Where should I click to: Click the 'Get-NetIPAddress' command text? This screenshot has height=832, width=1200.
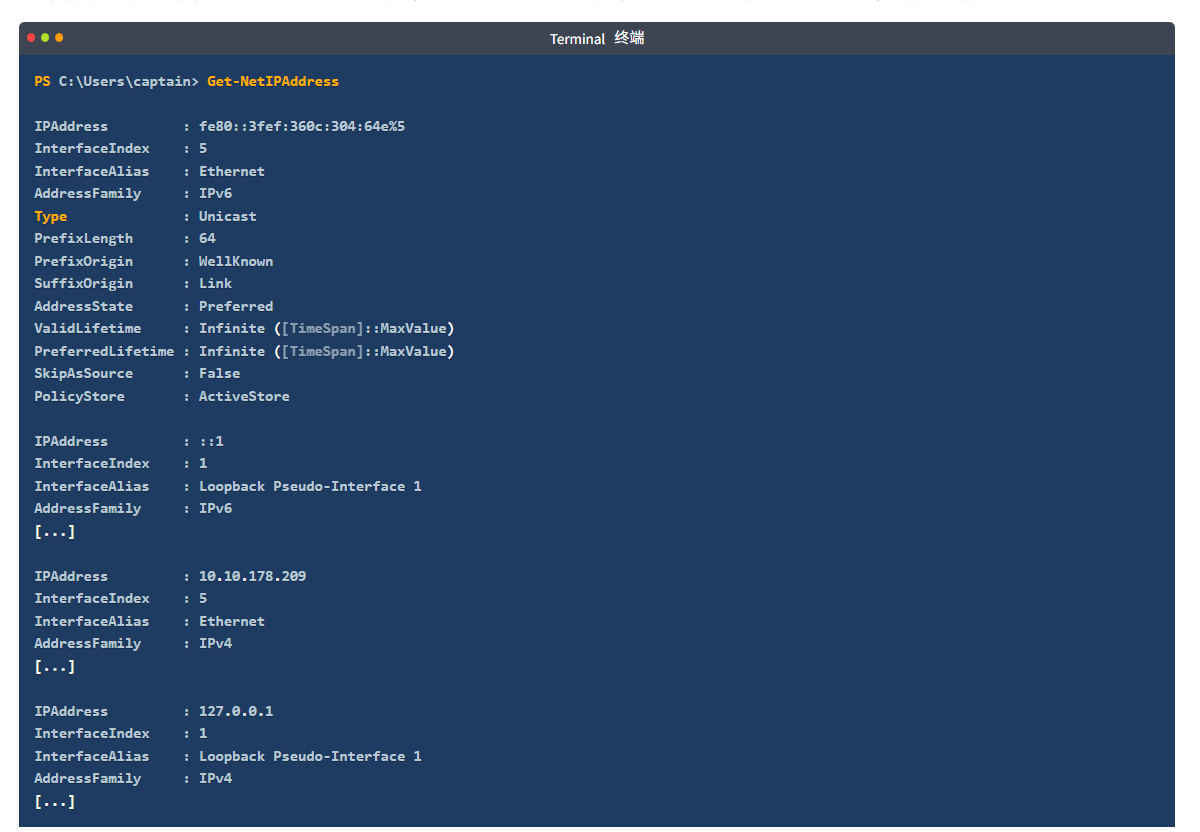pos(273,81)
